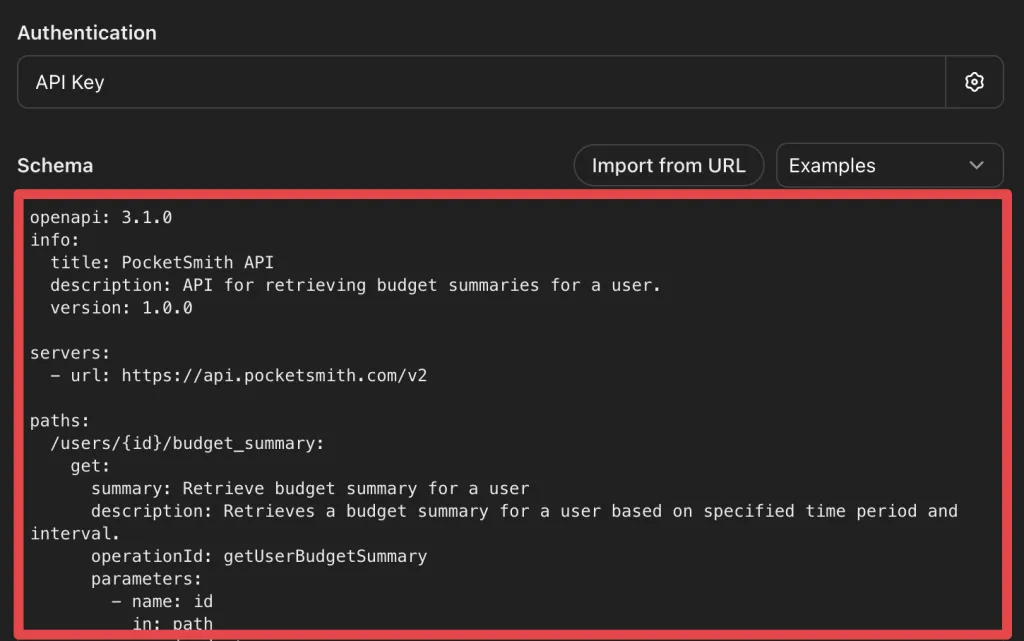
Task: Click the parameters: key in schema
Action: 146,579
